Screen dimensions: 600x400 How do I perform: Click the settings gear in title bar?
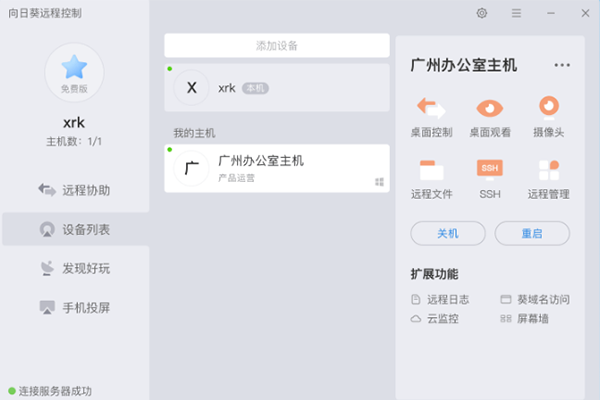pos(482,13)
